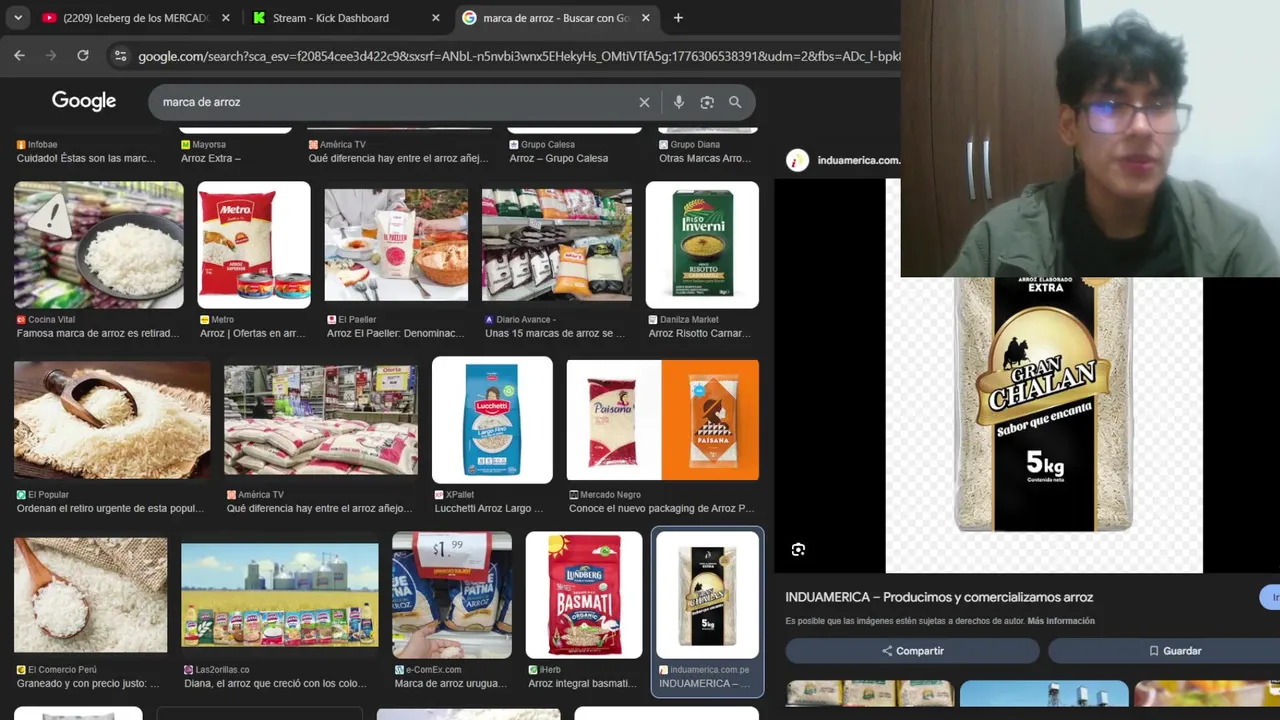Image resolution: width=1280 pixels, height=720 pixels.
Task: Open the Cocina Vital rice bowl thumbnail
Action: (99, 245)
